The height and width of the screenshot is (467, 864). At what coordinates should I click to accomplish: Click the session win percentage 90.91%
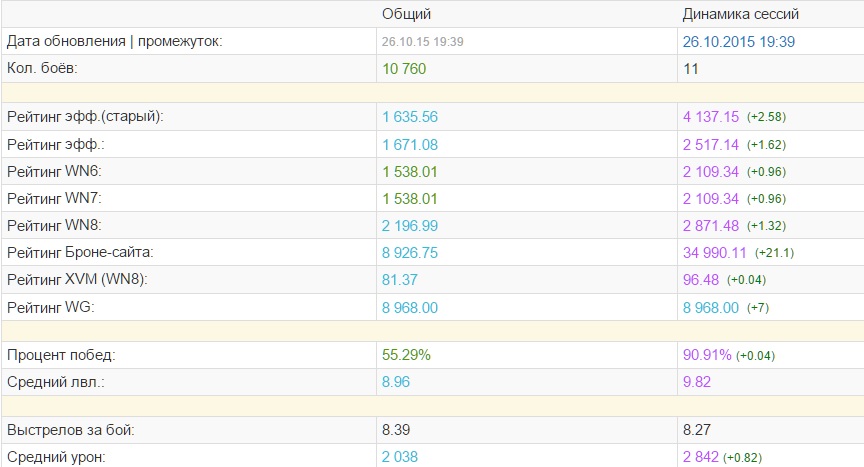(707, 355)
